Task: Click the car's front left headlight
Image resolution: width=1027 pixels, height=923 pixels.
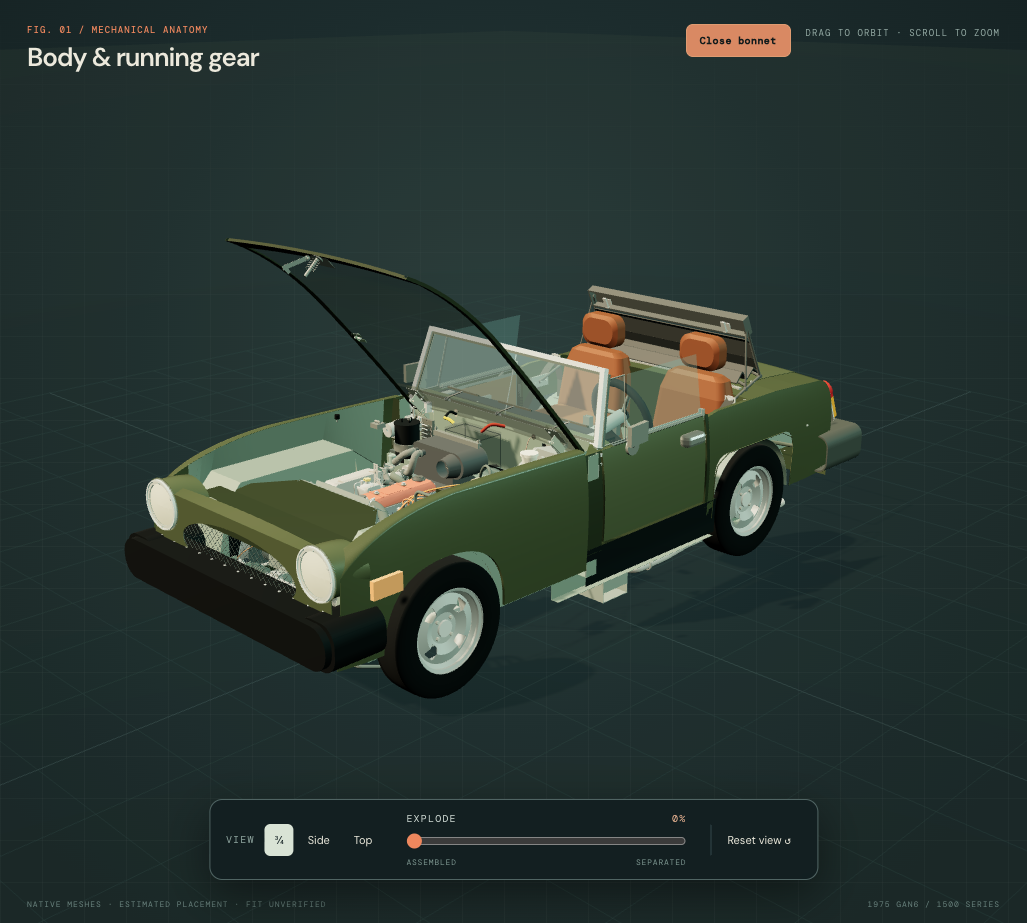Action: [x=316, y=575]
